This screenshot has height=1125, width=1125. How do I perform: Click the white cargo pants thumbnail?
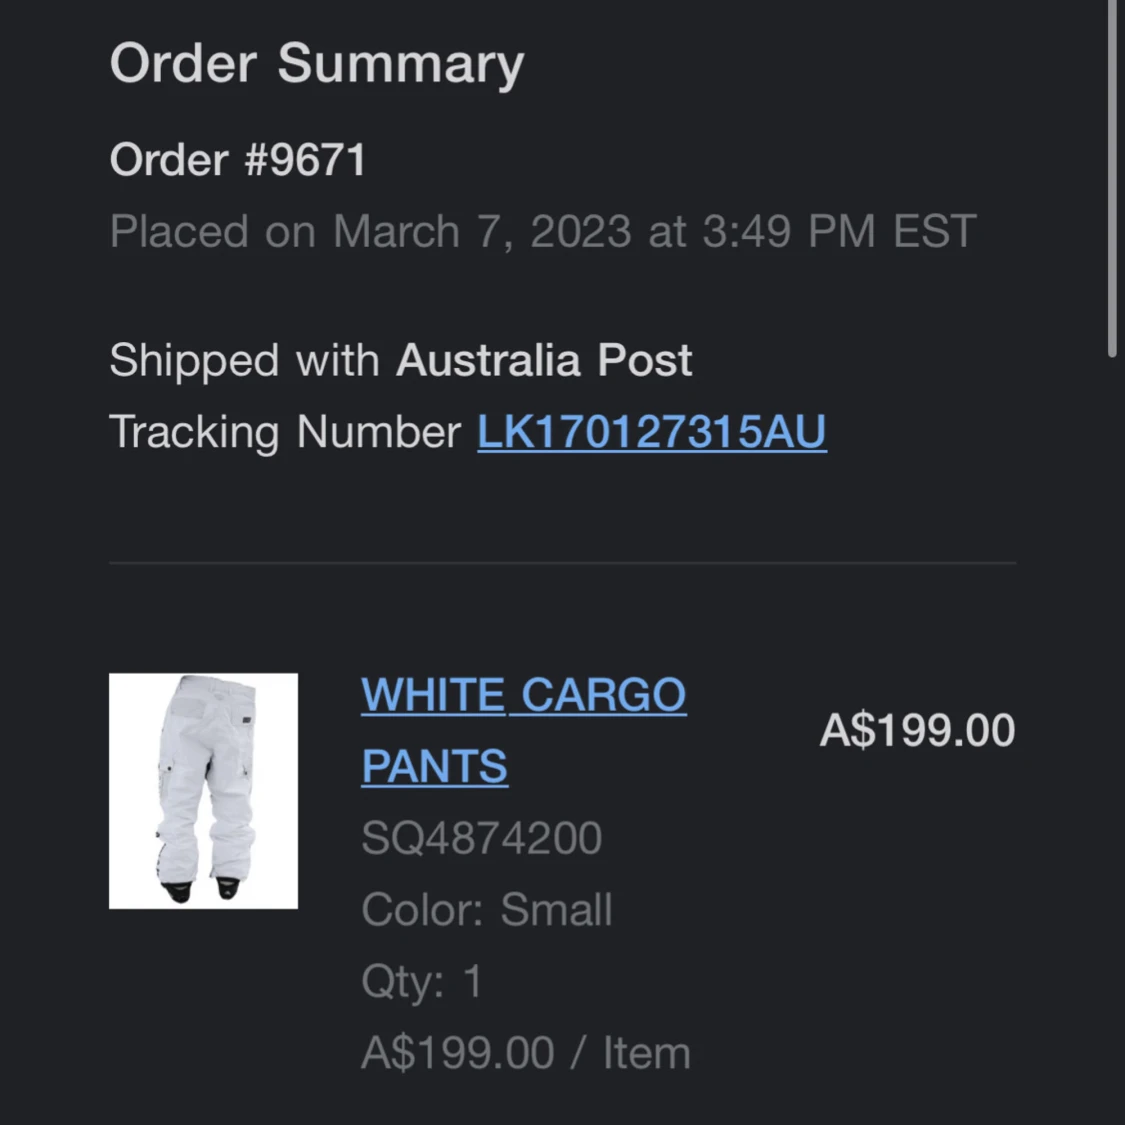tap(203, 791)
